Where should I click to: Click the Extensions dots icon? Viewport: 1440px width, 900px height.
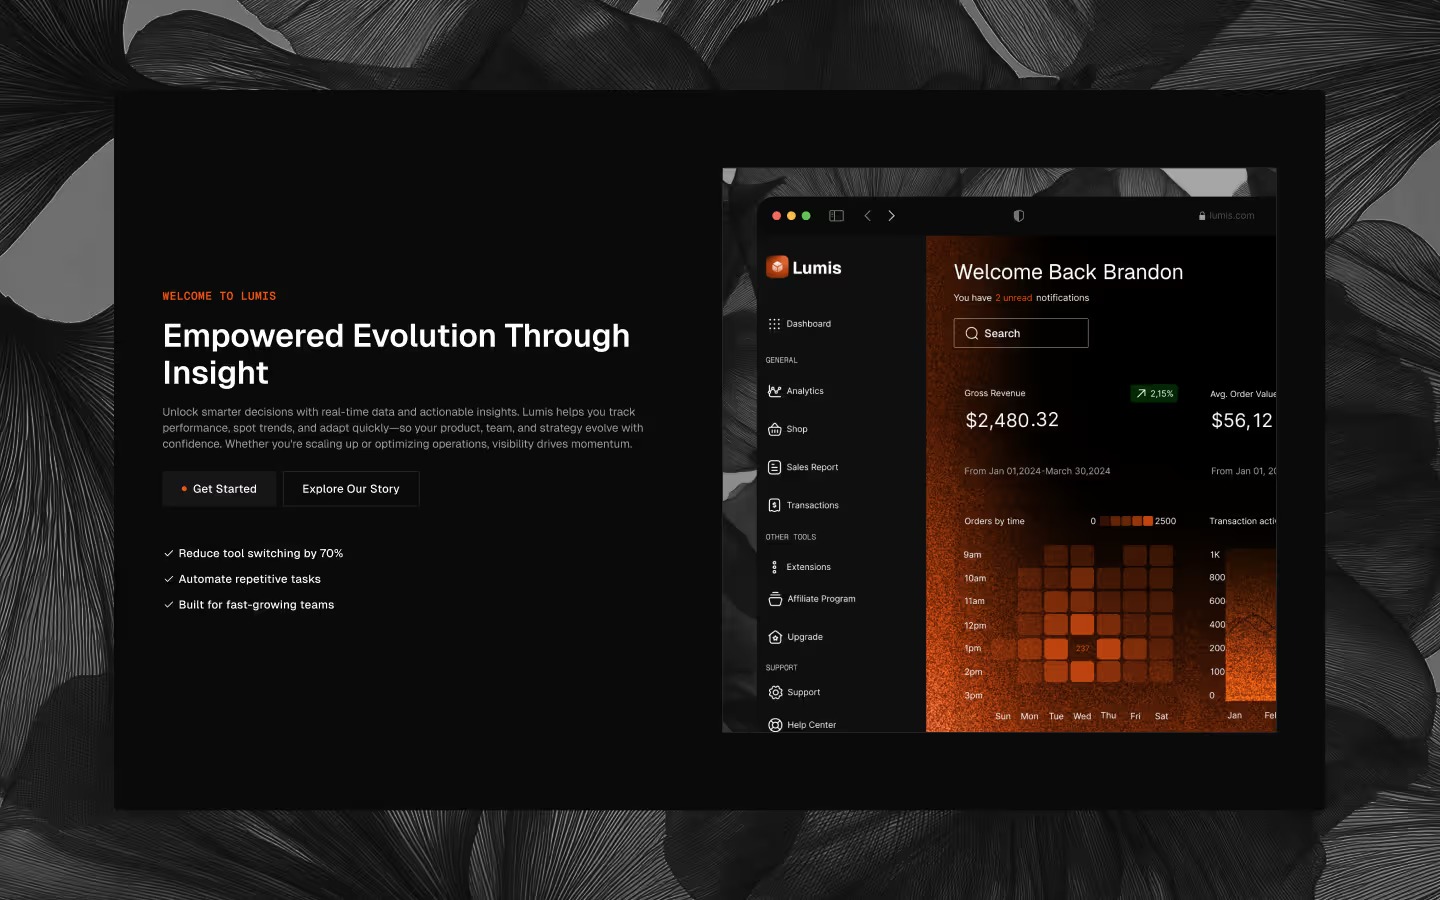(x=774, y=567)
